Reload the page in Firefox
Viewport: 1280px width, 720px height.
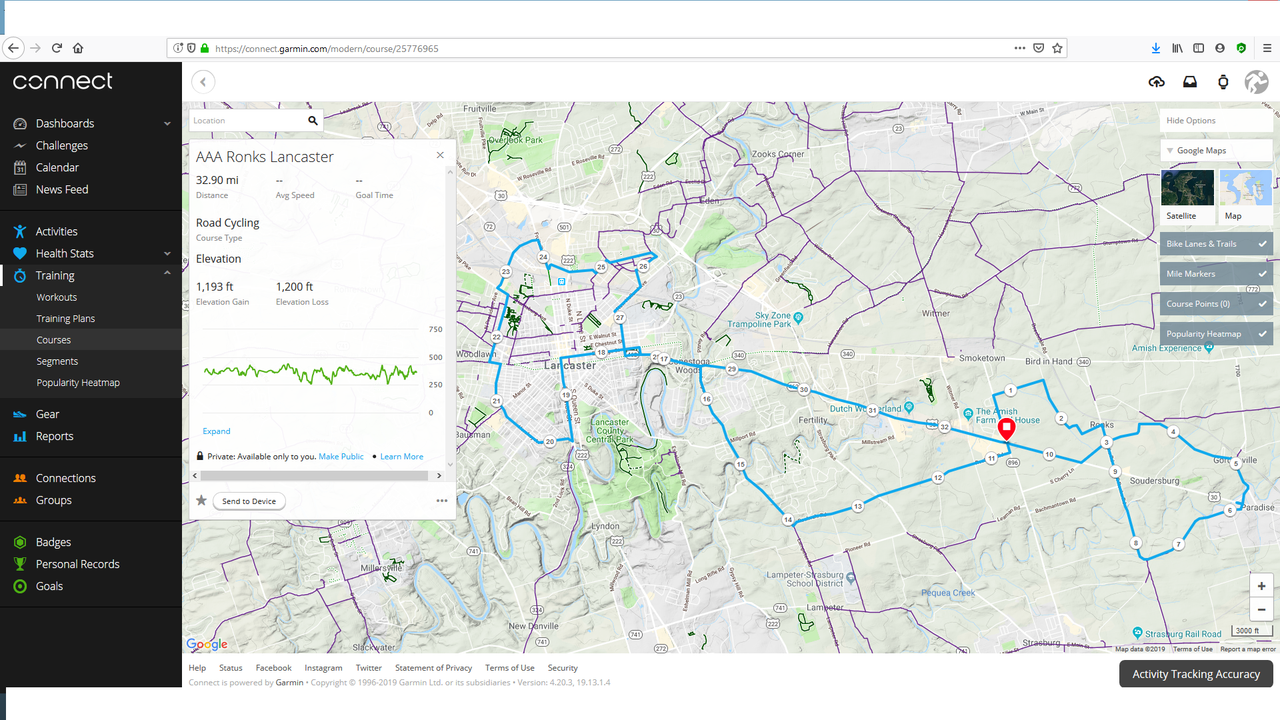click(57, 48)
